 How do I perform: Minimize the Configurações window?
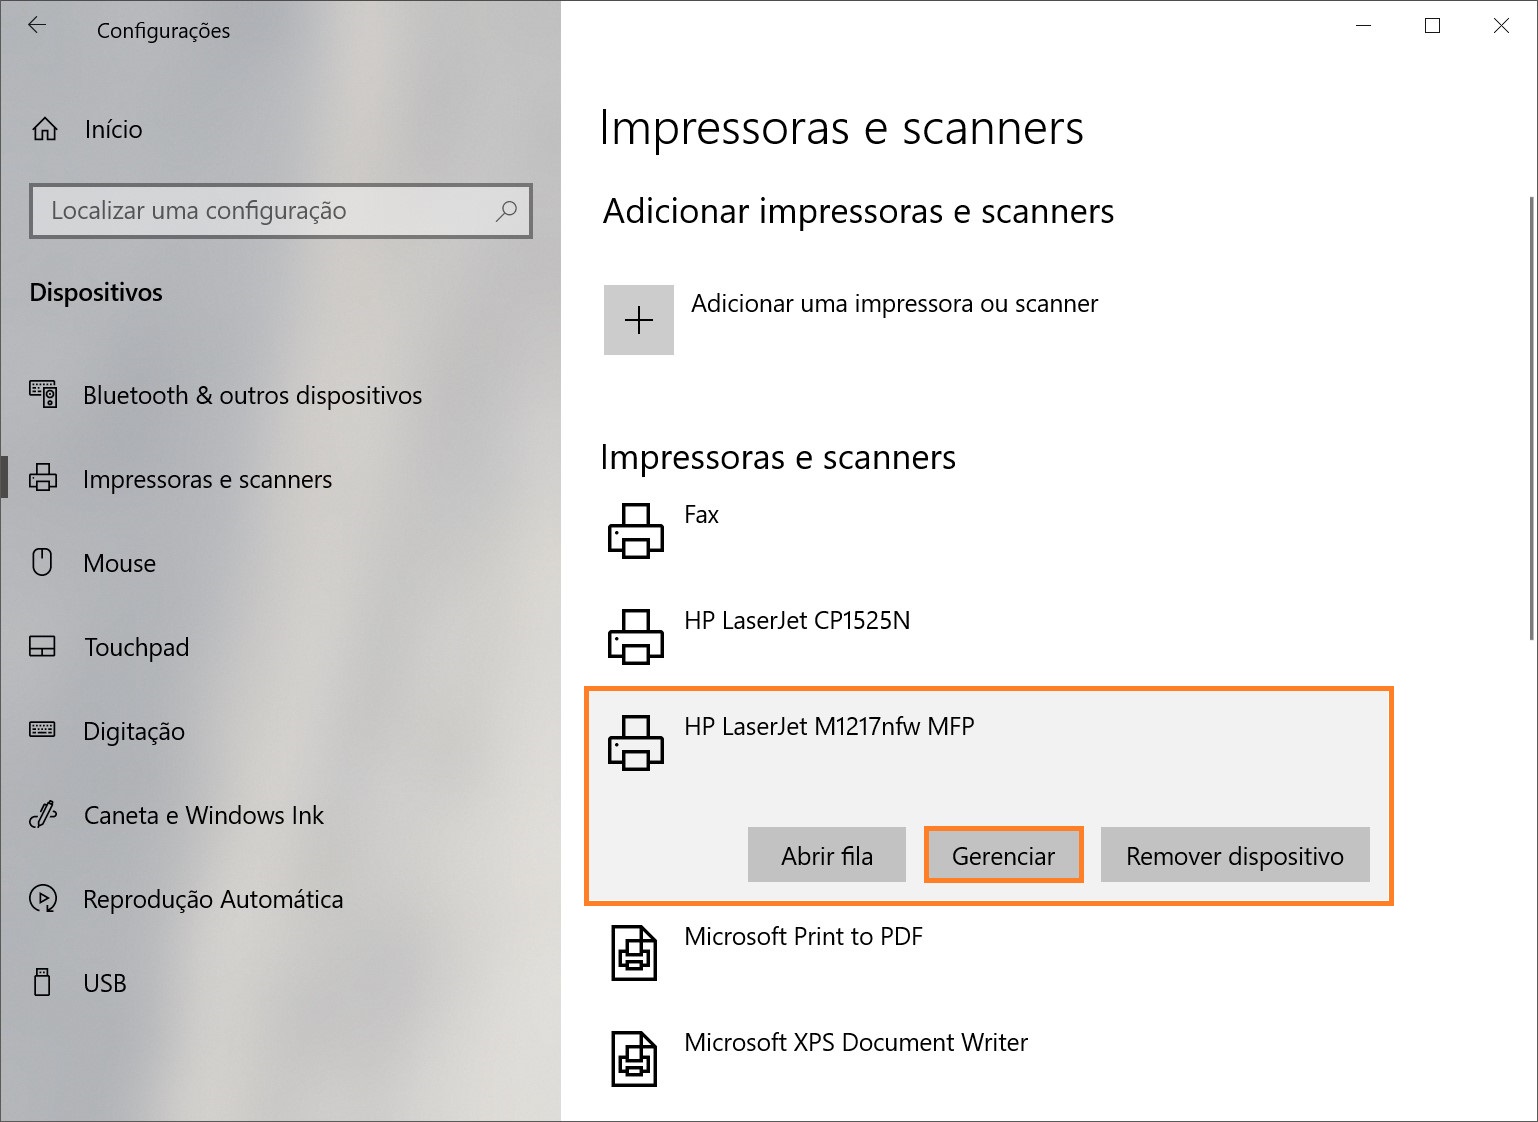coord(1364,26)
